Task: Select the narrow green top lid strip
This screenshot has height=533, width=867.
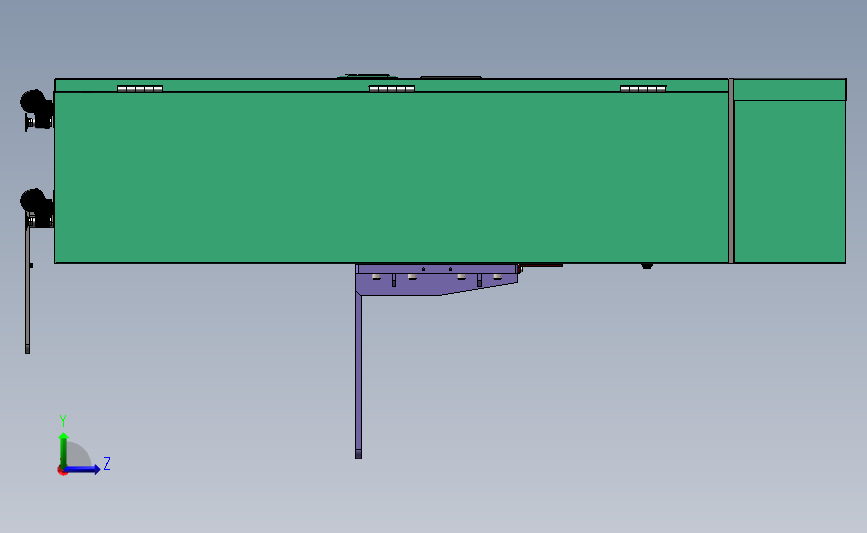Action: point(391,85)
